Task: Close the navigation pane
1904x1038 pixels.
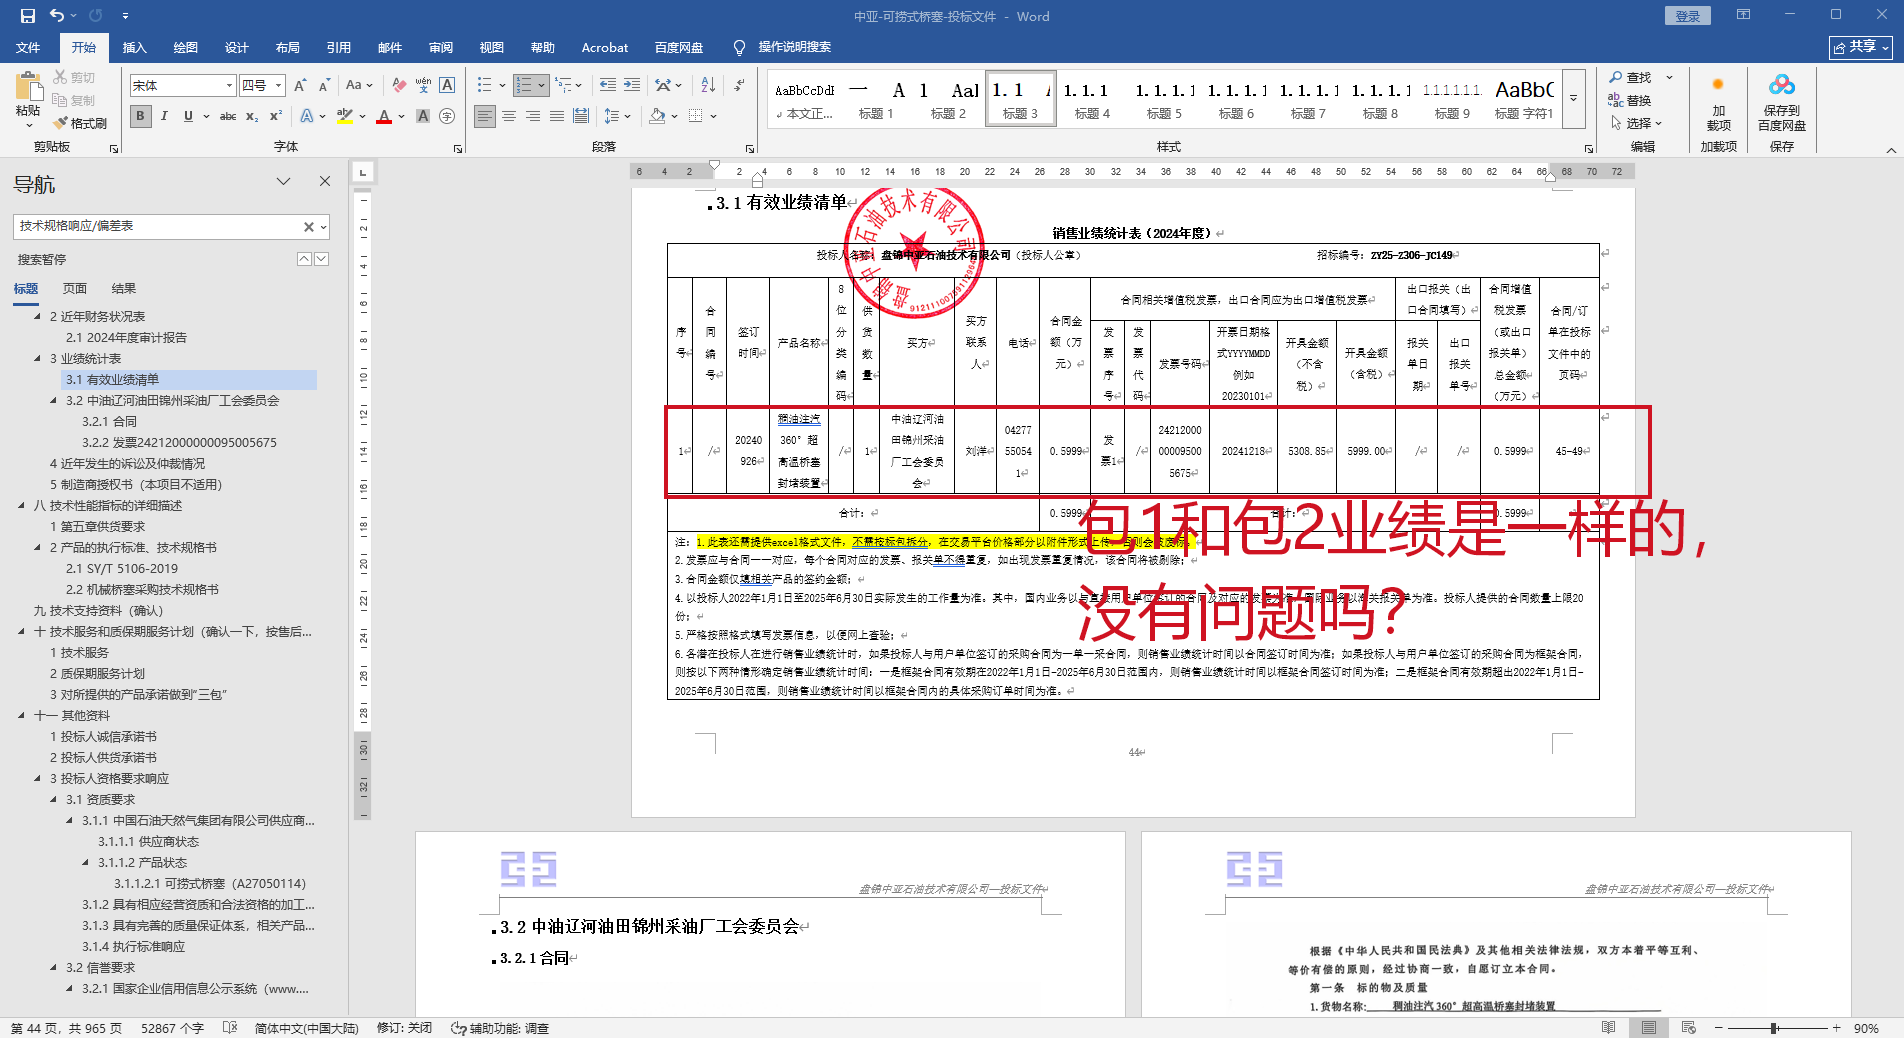Action: click(x=325, y=181)
